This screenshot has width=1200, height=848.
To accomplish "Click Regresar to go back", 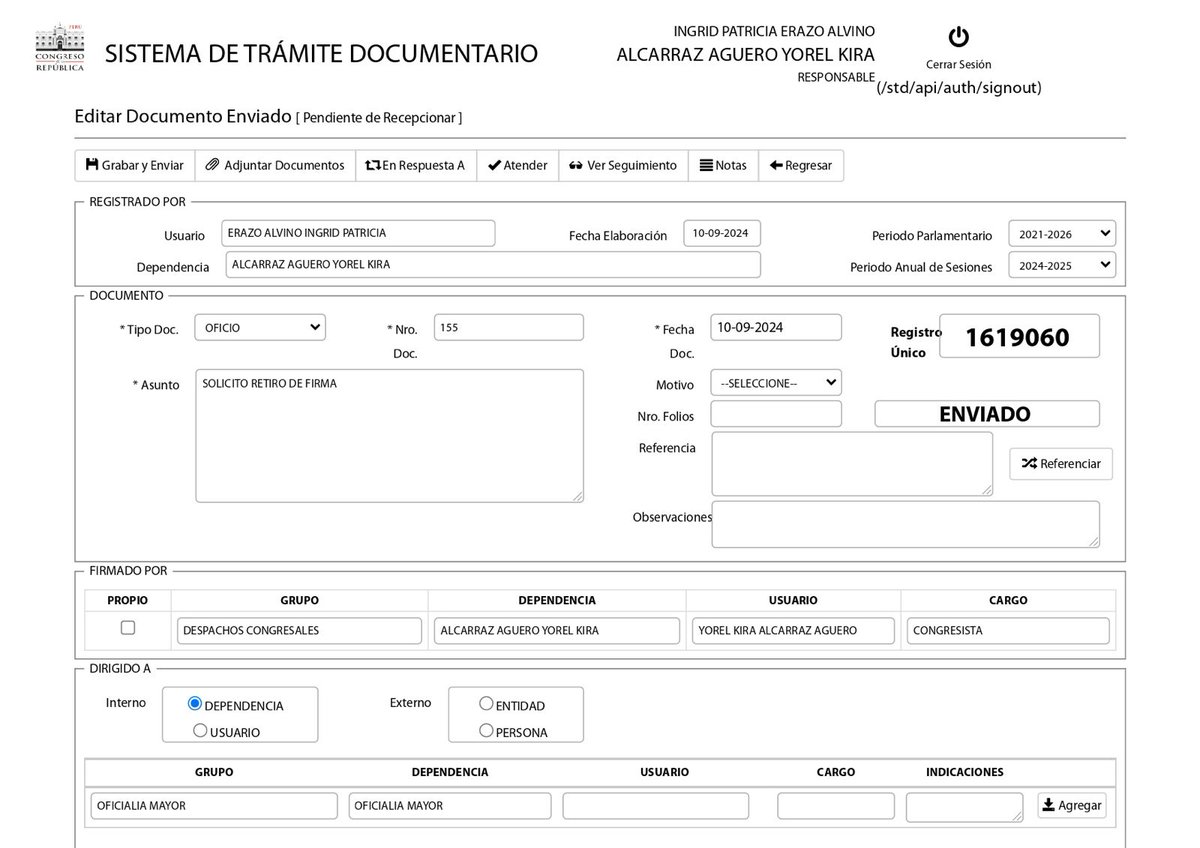I will pos(801,165).
